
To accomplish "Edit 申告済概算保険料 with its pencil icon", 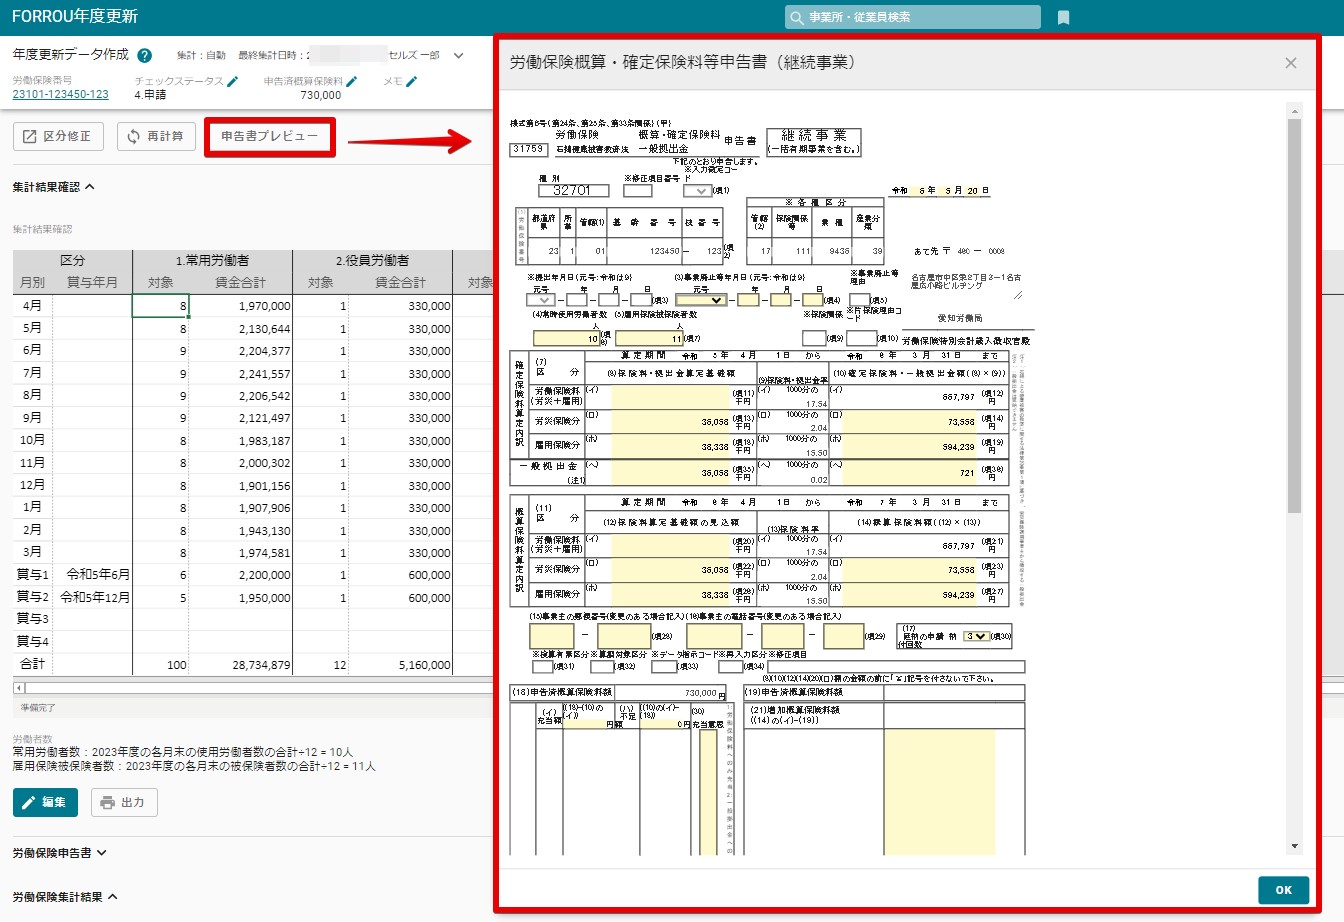I will click(351, 81).
